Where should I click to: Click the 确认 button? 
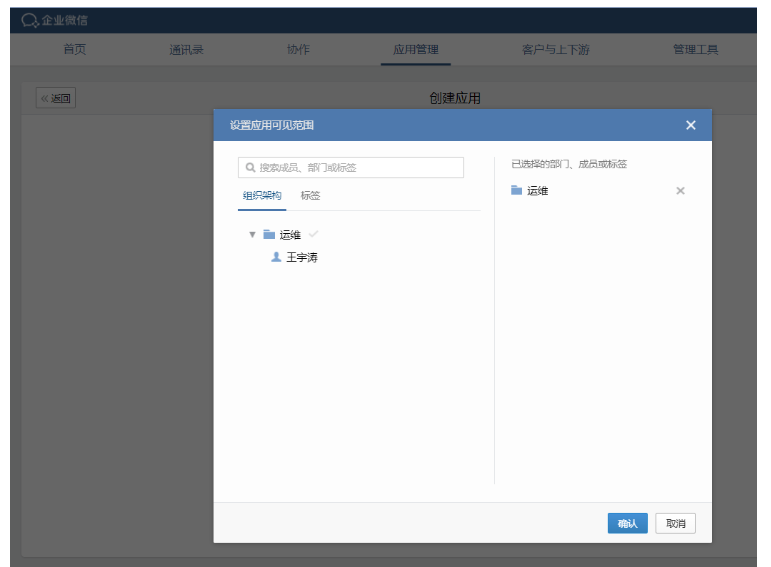pos(627,523)
